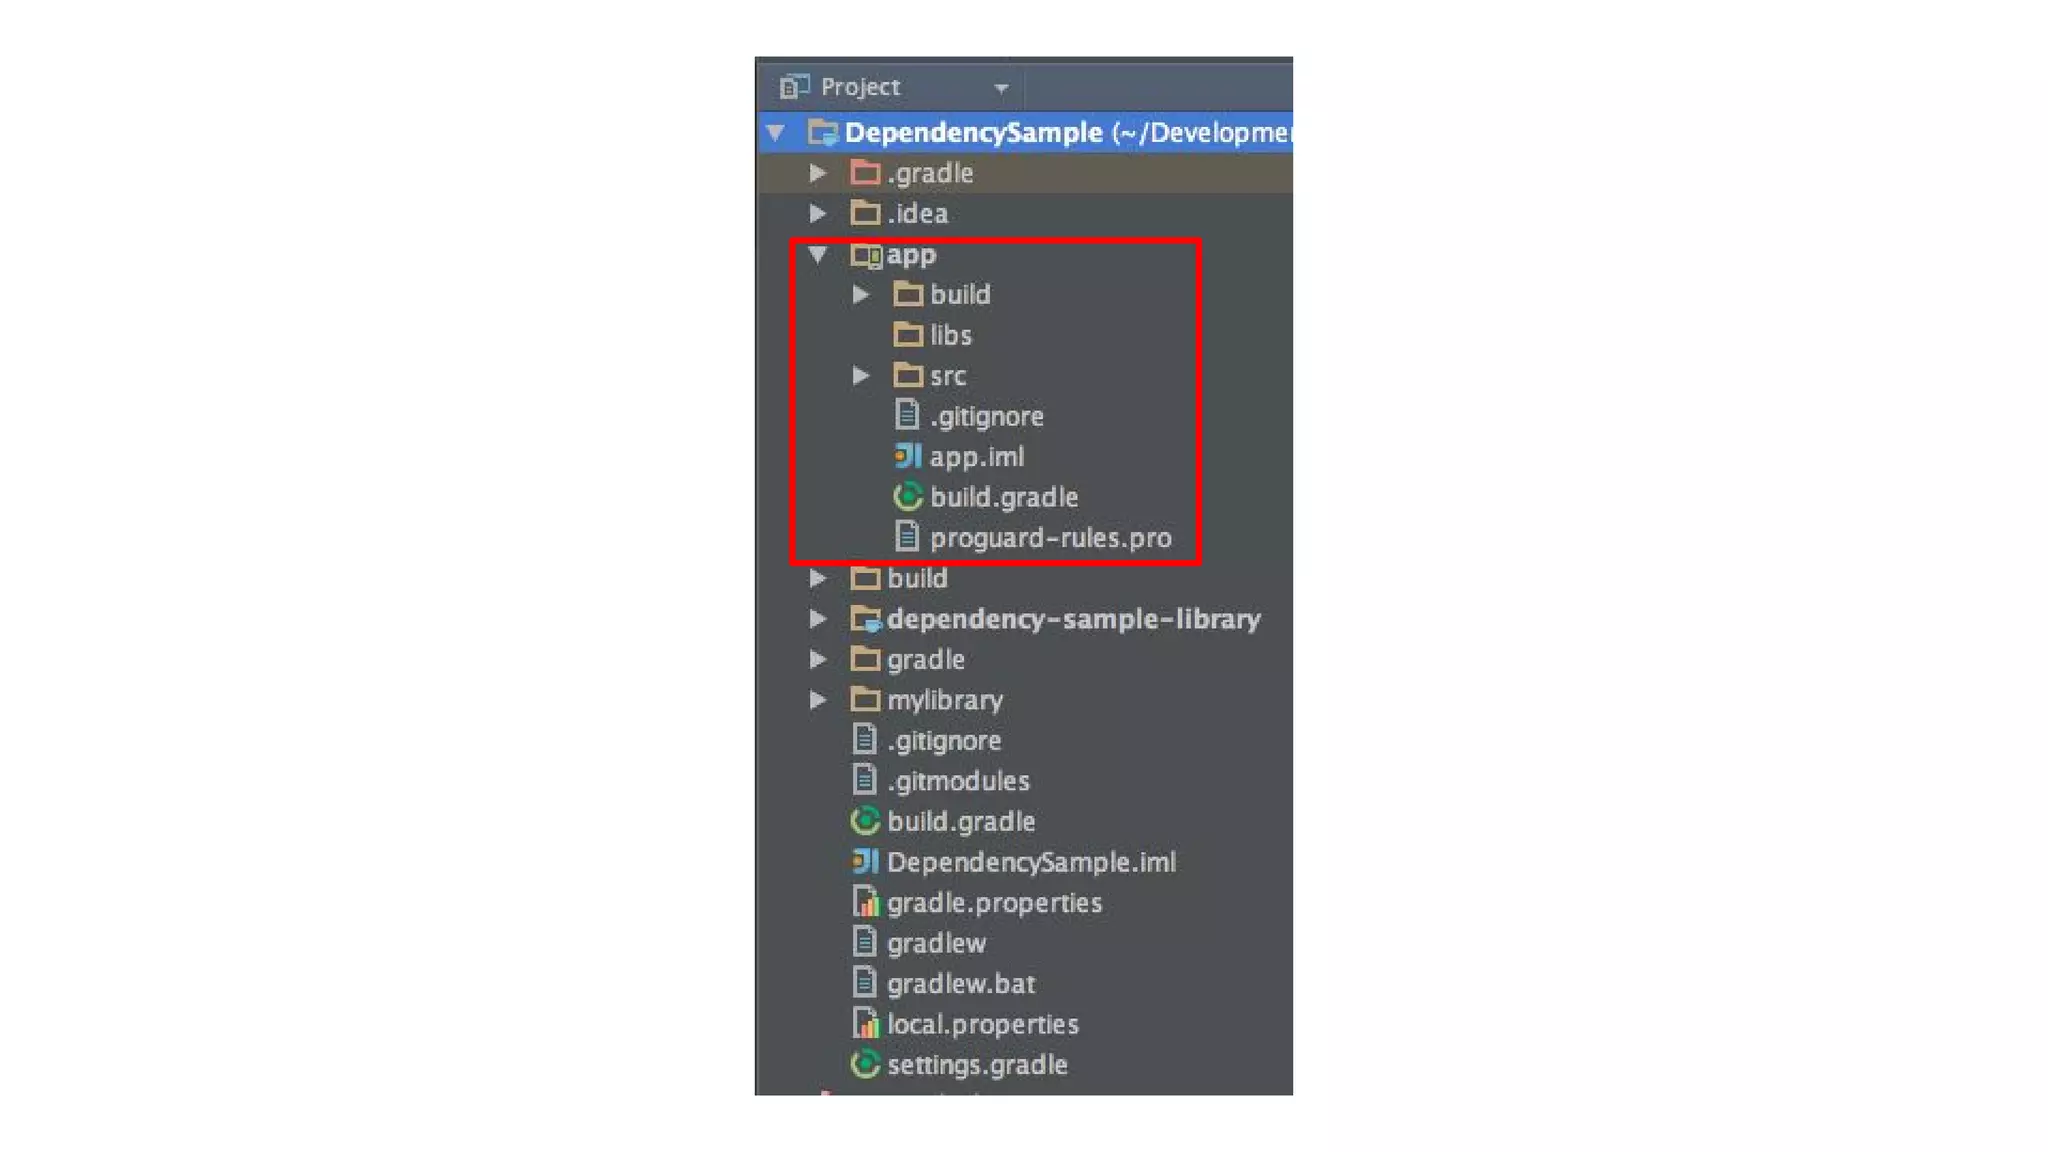Click the app.iml file icon
The height and width of the screenshot is (1152, 2048).
[907, 457]
